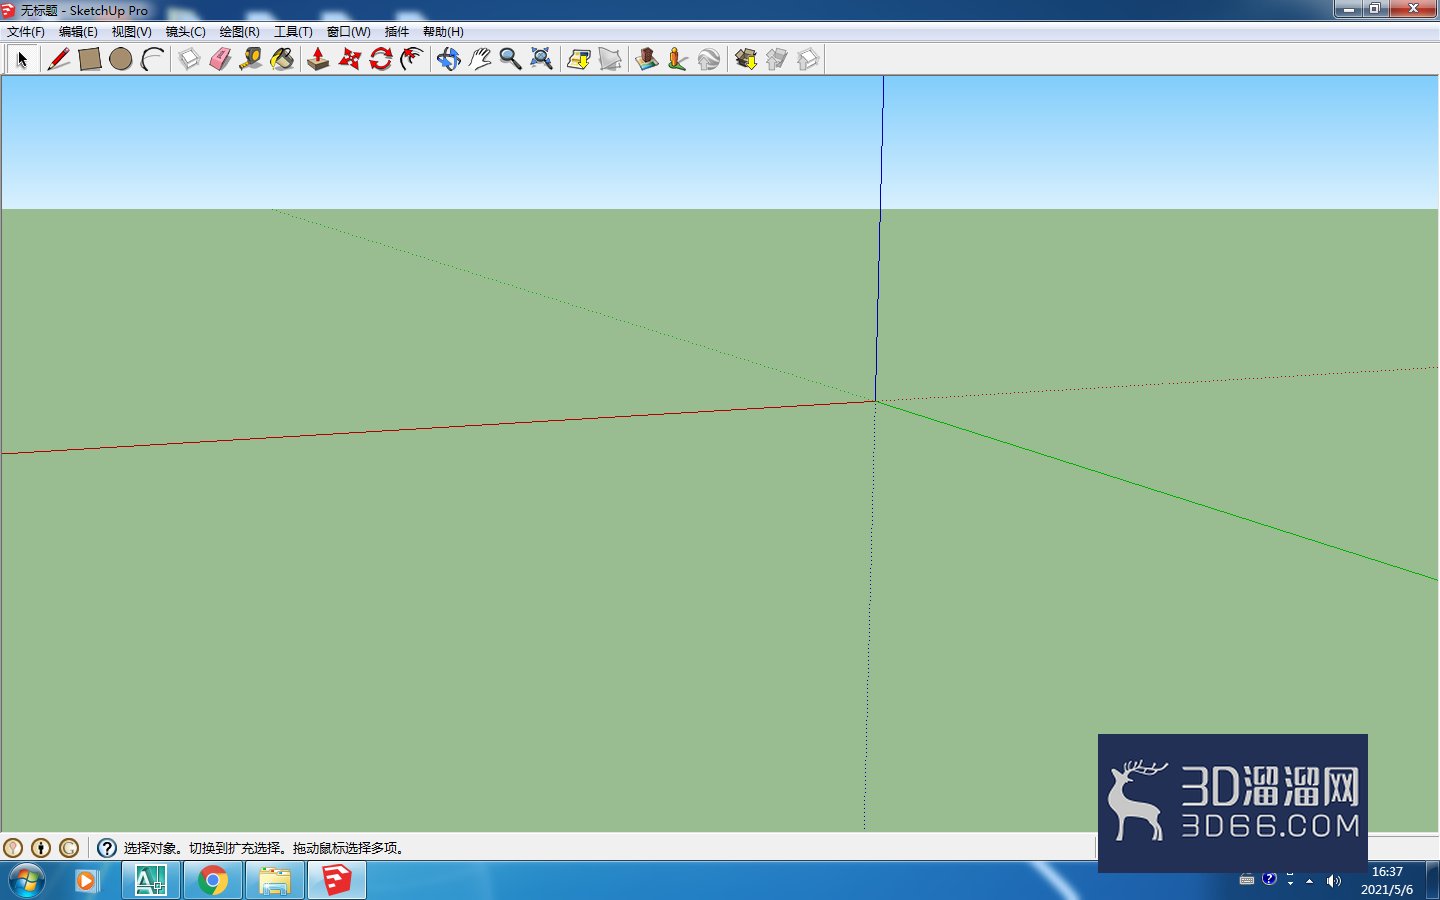Image resolution: width=1440 pixels, height=900 pixels.
Task: Open Google Chrome from the taskbar
Action: [212, 881]
